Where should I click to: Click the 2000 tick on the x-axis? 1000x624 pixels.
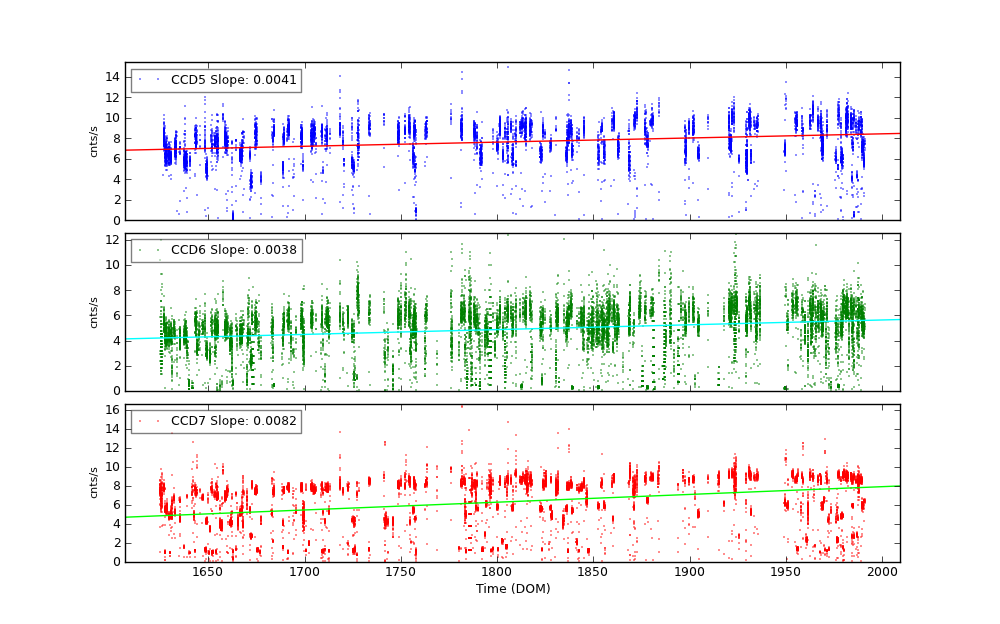[883, 572]
